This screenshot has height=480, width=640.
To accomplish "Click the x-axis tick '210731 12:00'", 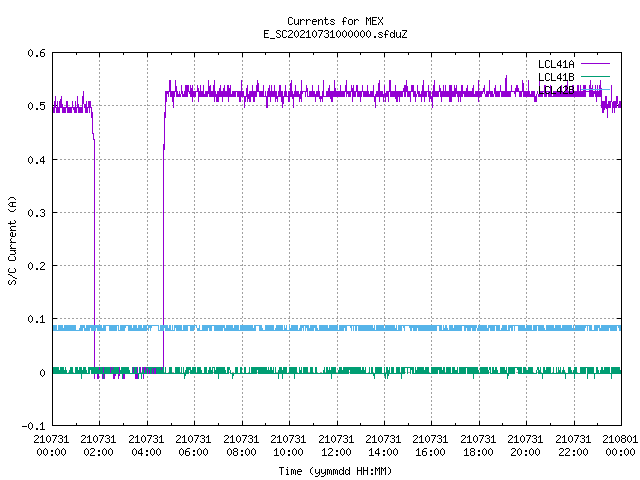I will pos(336,446).
